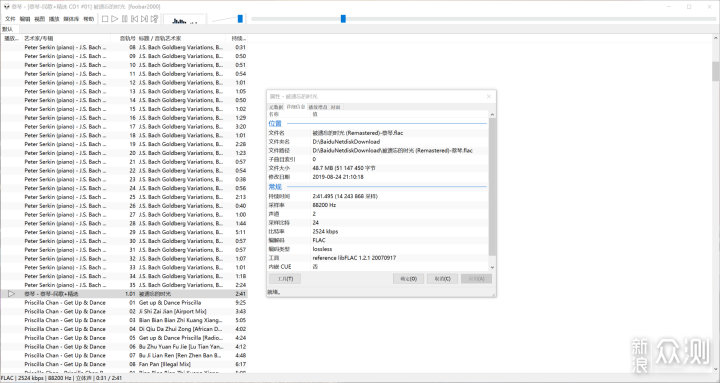
Task: Open the 编辑 (Edit) menu
Action: coord(25,19)
